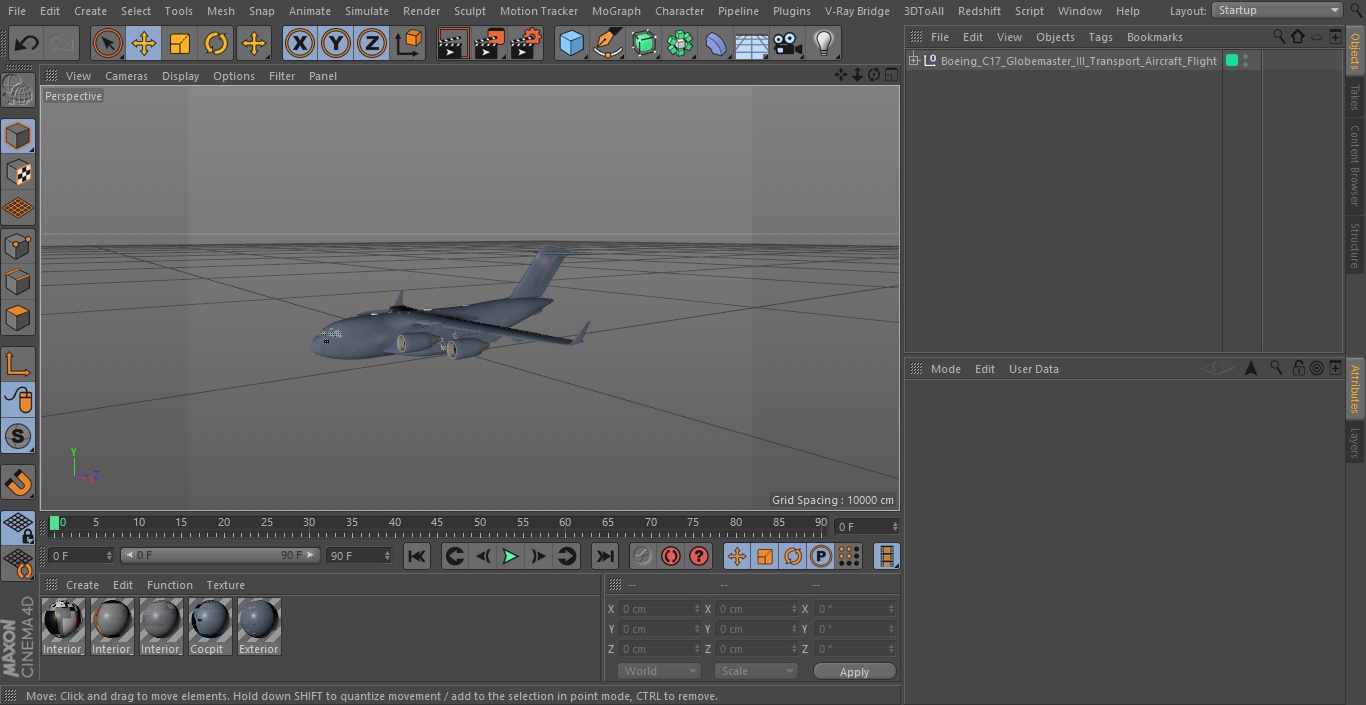The width and height of the screenshot is (1366, 705).
Task: Click the end frame 90 F field
Action: (360, 555)
